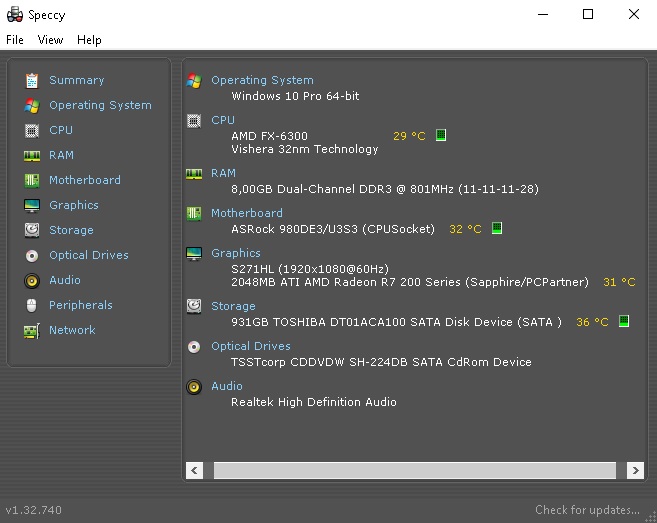Select Storage section in the sidebar
The image size is (657, 523).
[72, 230]
